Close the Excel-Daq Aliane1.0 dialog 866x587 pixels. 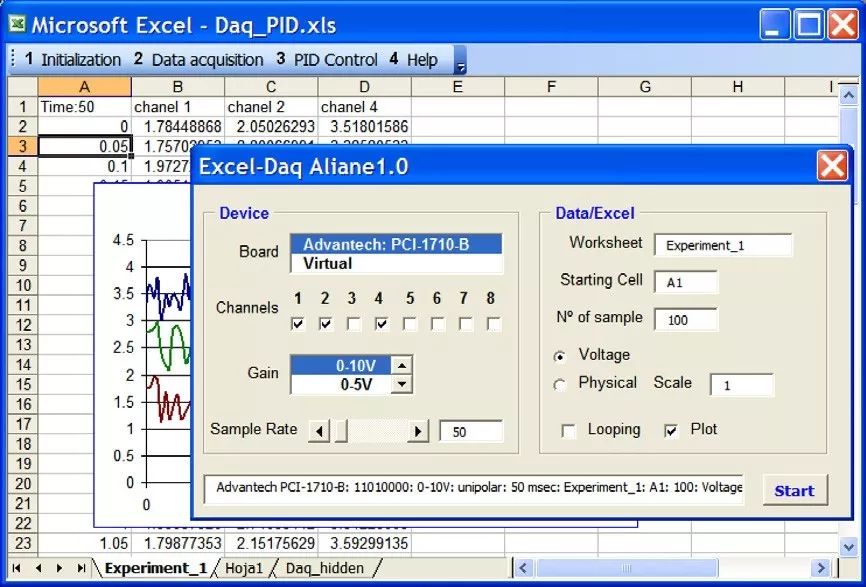832,165
